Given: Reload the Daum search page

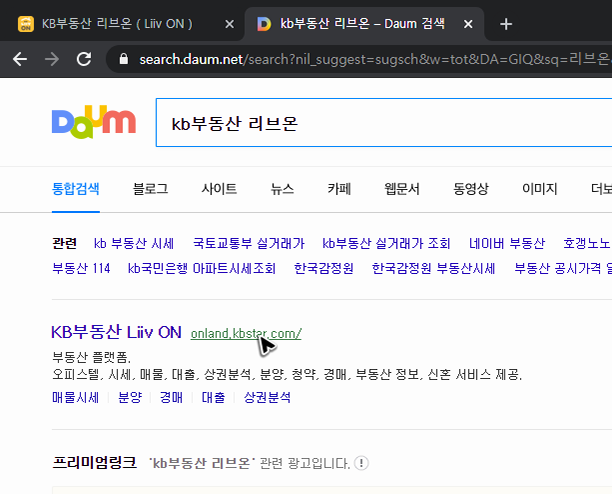Looking at the screenshot, I should pos(84,59).
